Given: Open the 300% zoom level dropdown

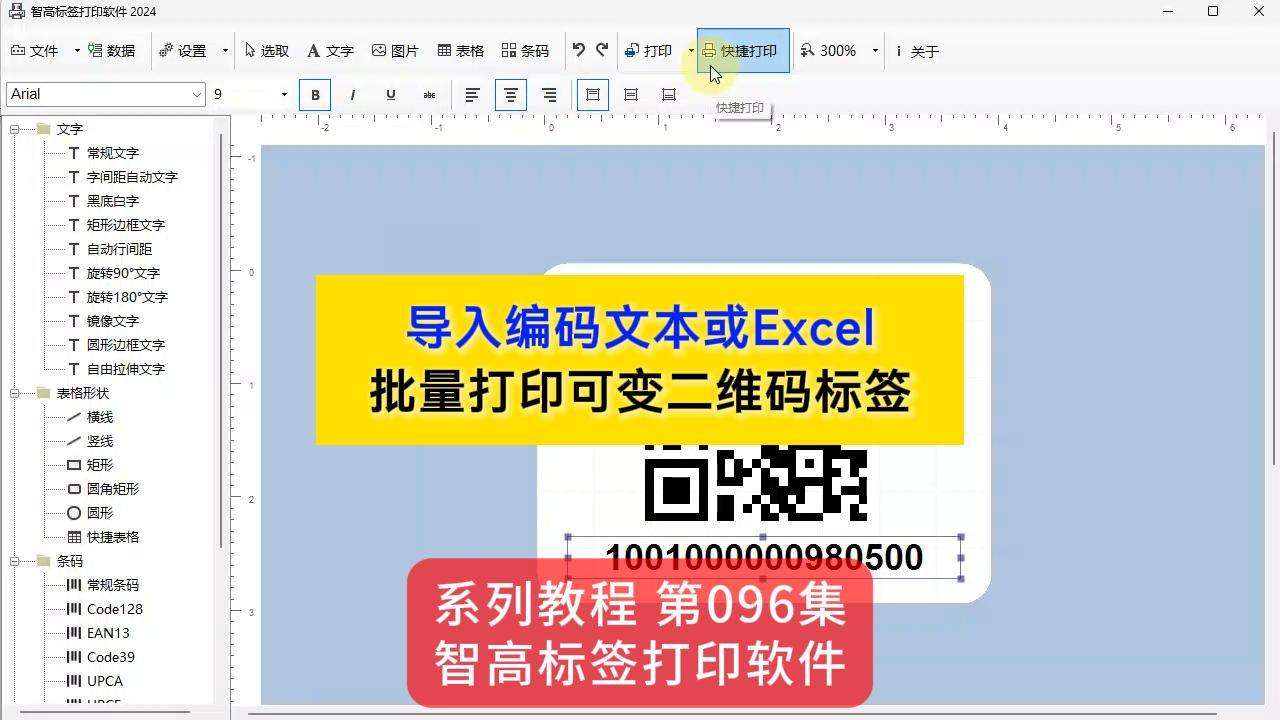Looking at the screenshot, I should pyautogui.click(x=874, y=50).
